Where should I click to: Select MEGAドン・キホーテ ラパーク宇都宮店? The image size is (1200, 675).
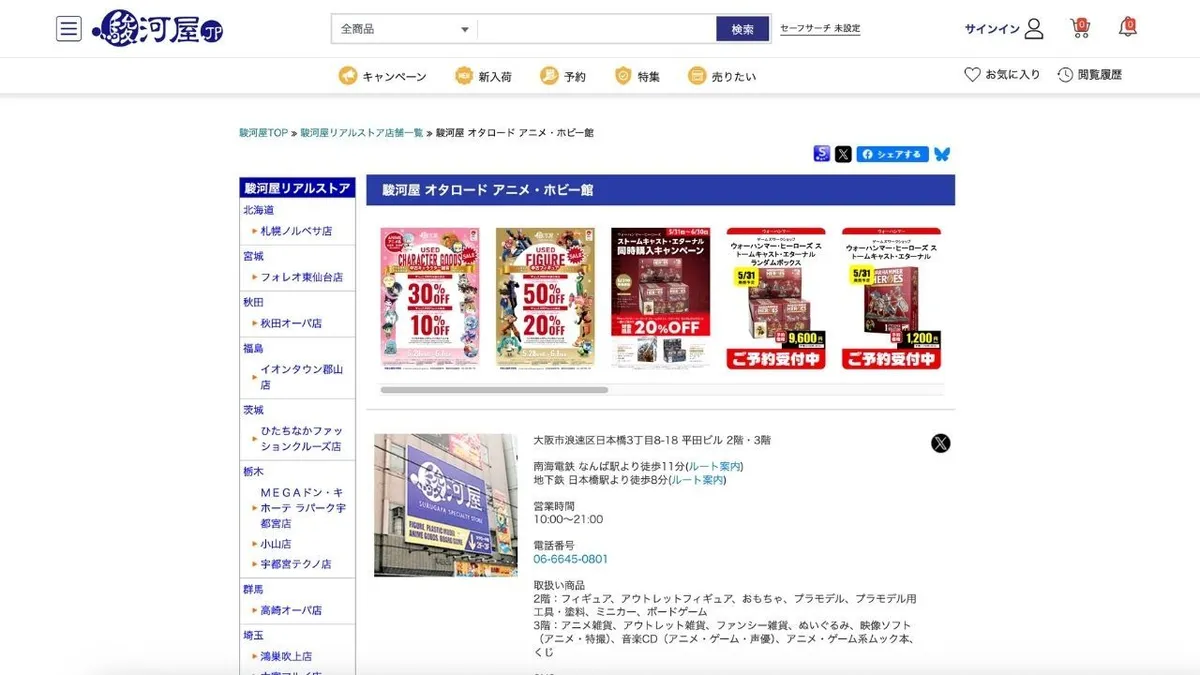pos(303,508)
